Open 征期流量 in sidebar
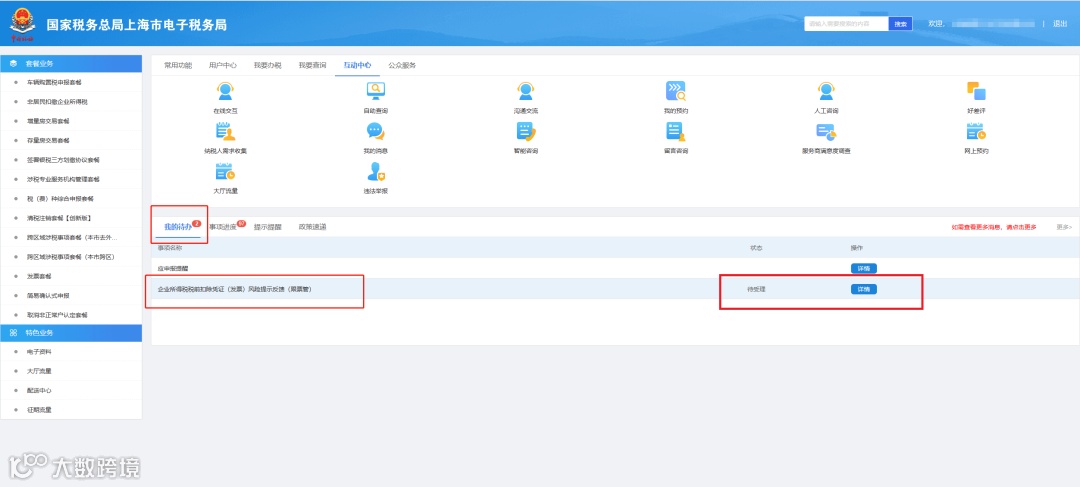1080x487 pixels. tap(39, 410)
